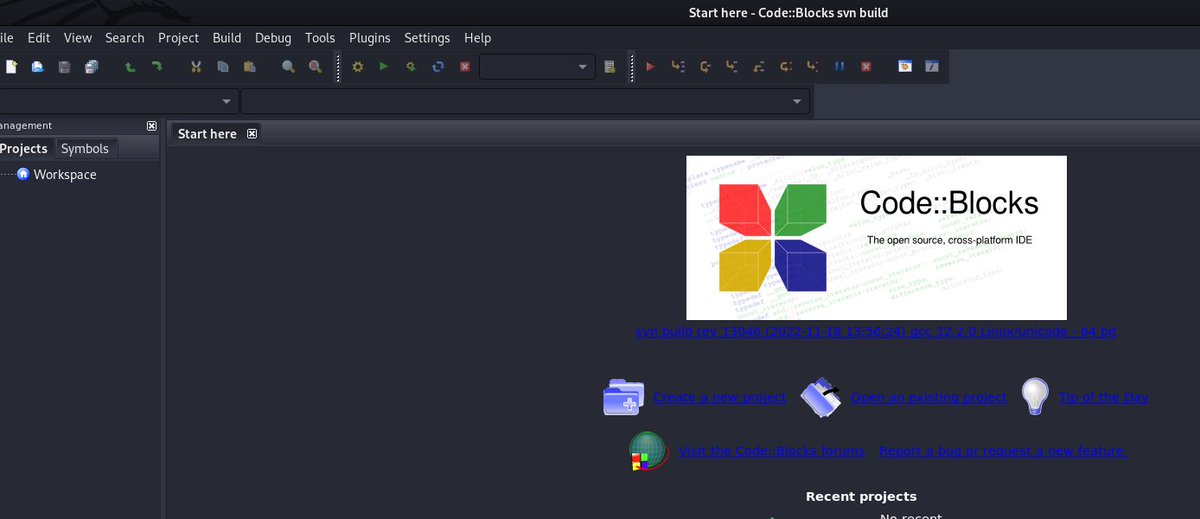Click the Paste clipboard icon
The height and width of the screenshot is (519, 1200).
249,67
